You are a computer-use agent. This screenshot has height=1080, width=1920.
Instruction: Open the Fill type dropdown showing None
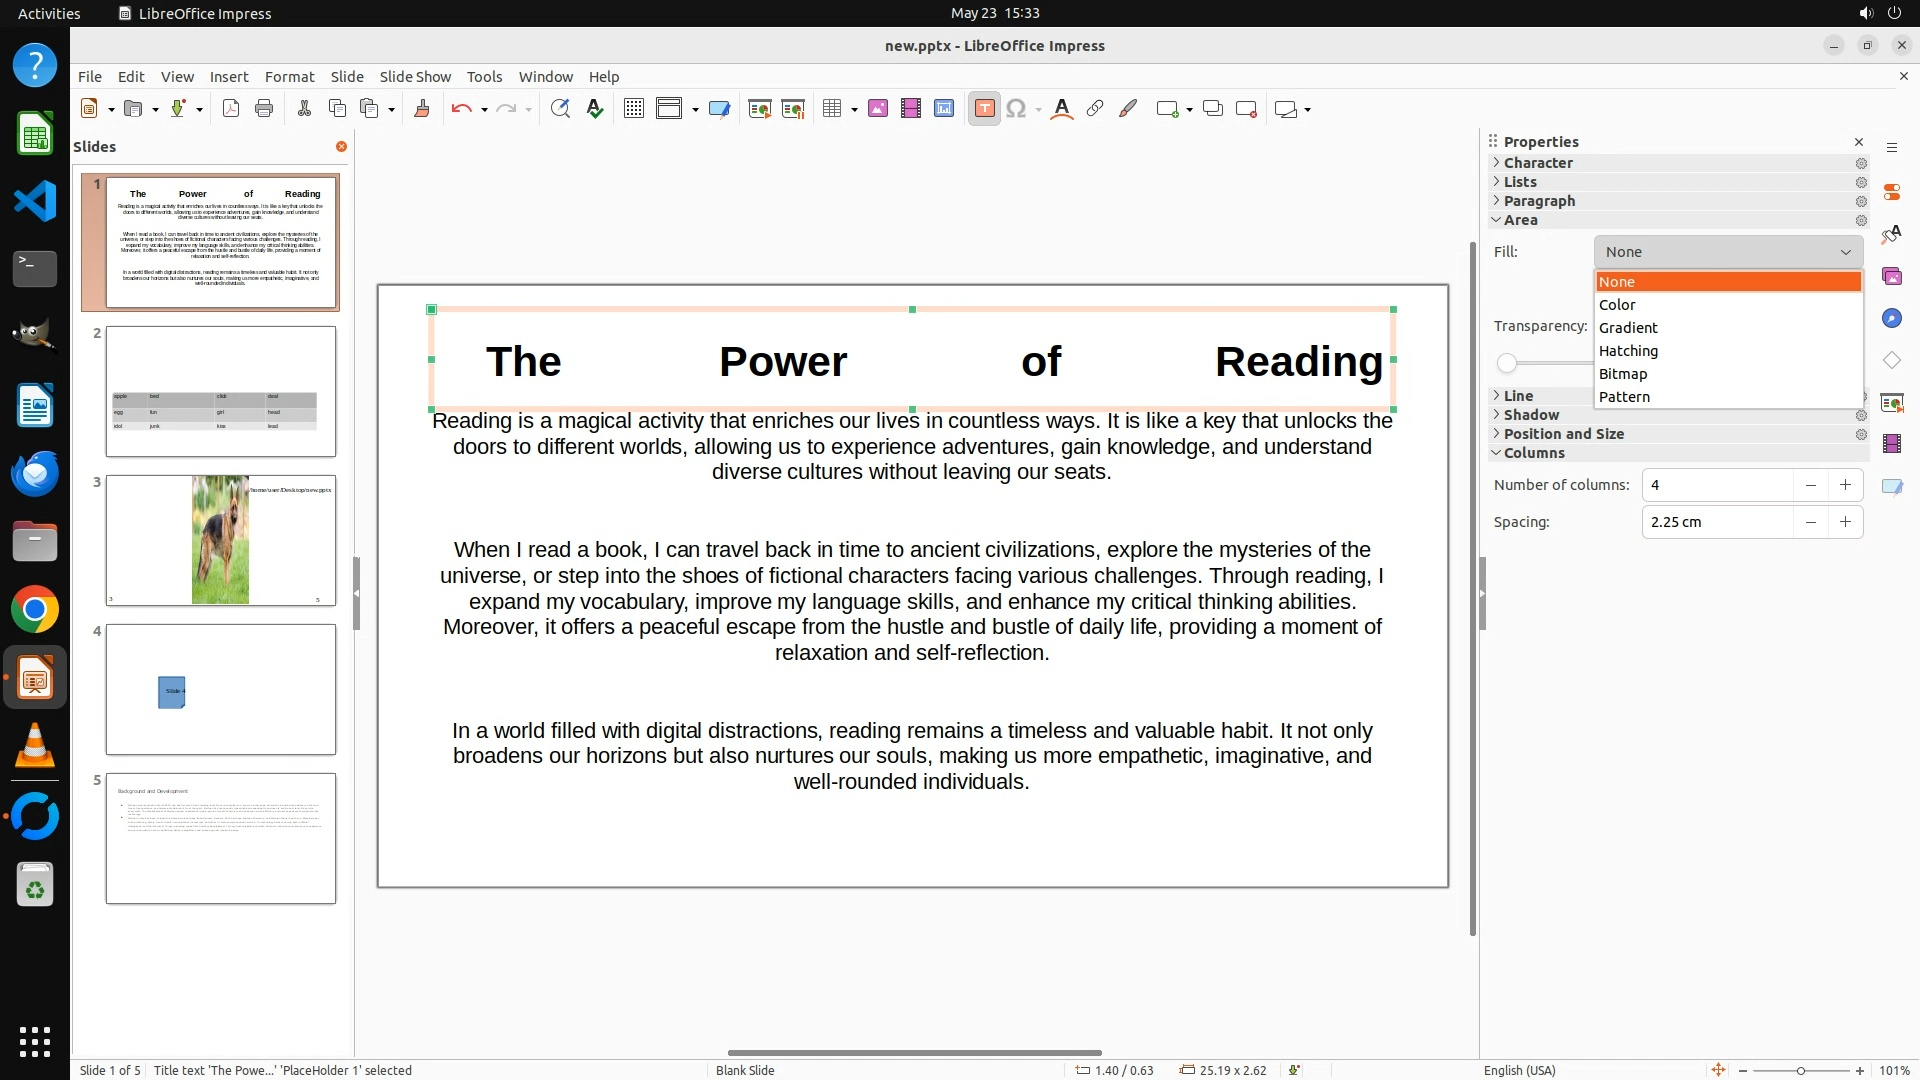point(1728,252)
